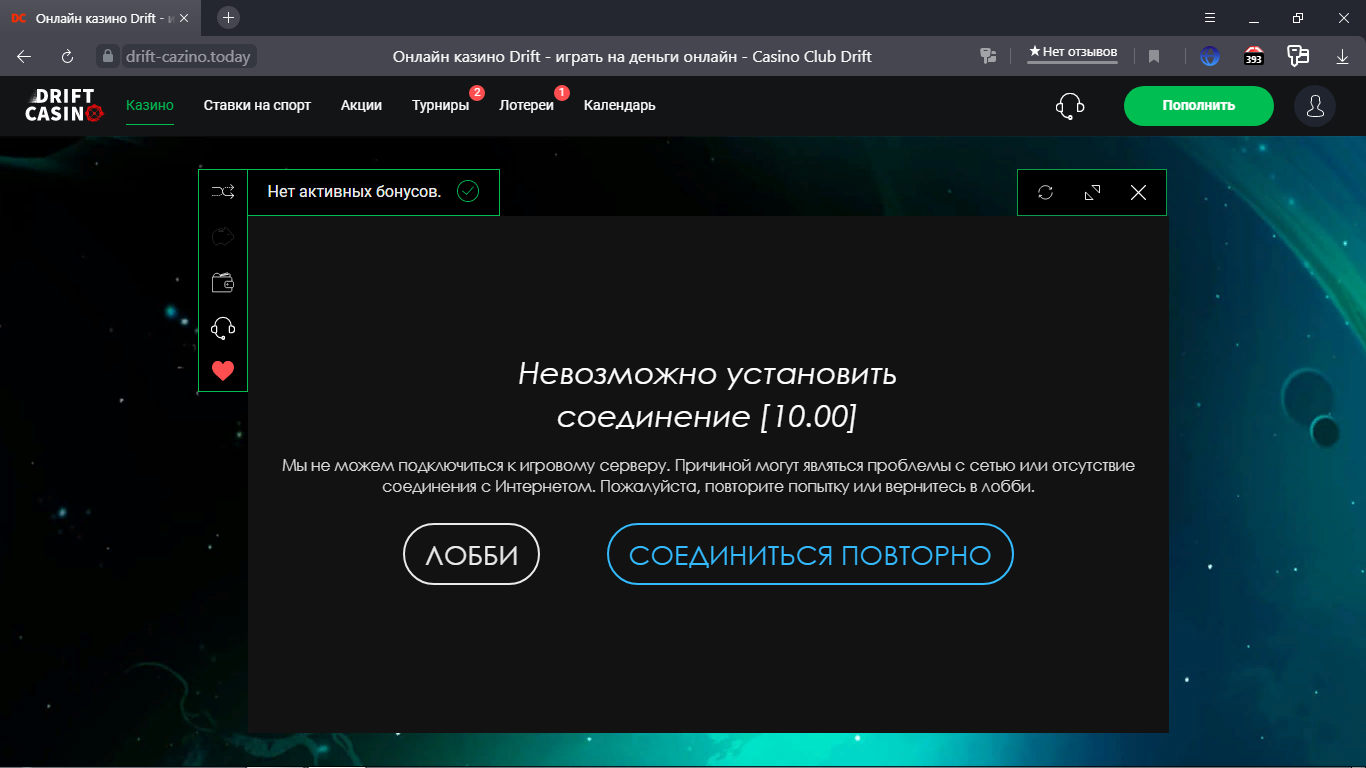Click the headset support icon in game sidebar
This screenshot has width=1366, height=768.
pos(223,328)
